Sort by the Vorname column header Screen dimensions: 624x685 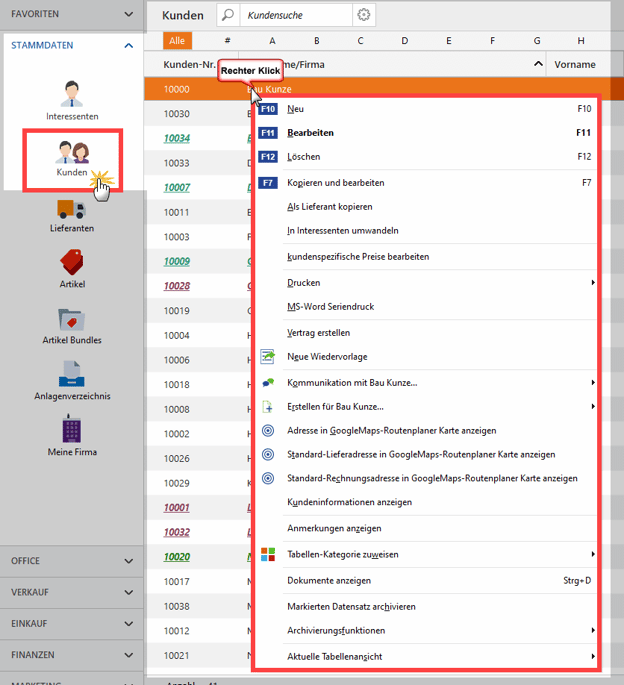point(574,64)
